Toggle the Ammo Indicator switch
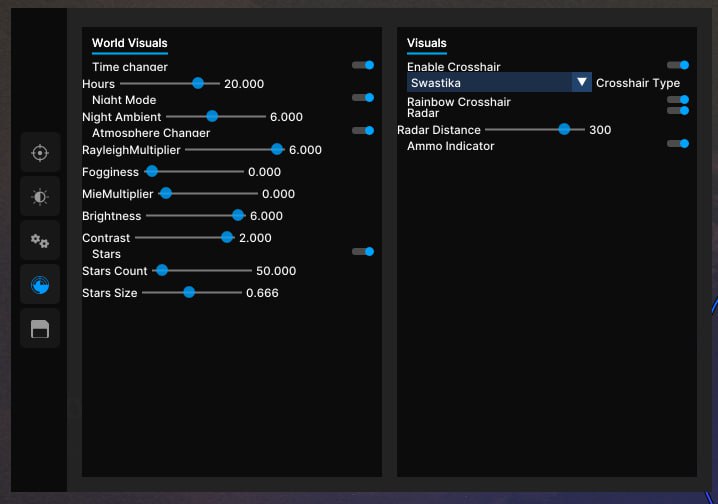 coord(678,144)
